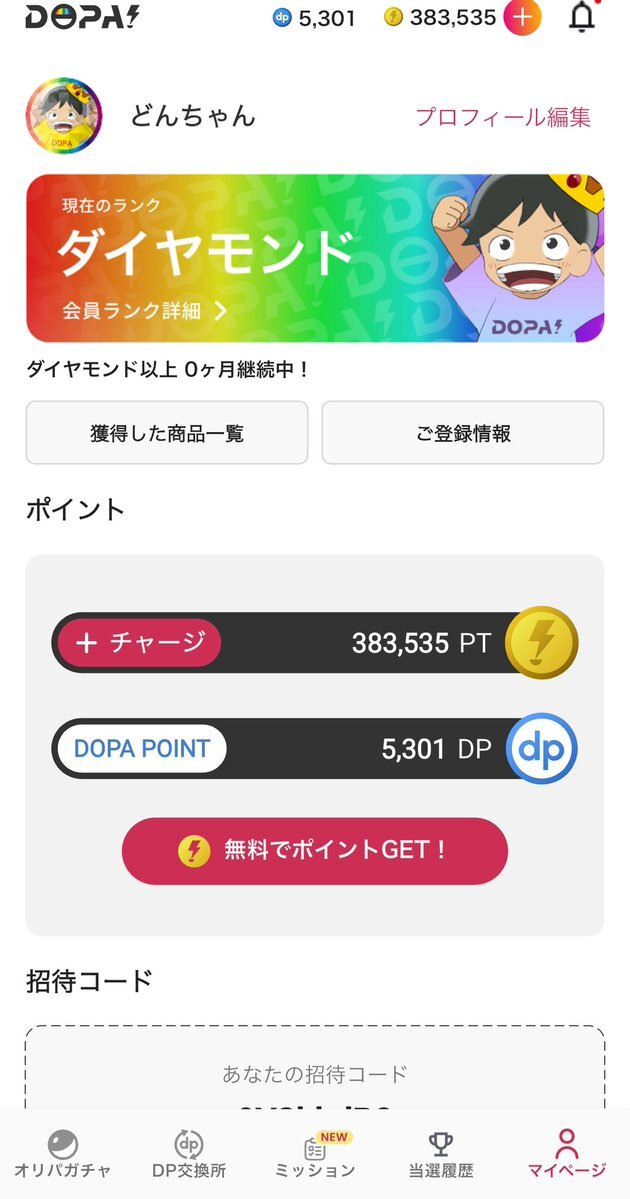Open プロフィール編集 link

point(503,117)
